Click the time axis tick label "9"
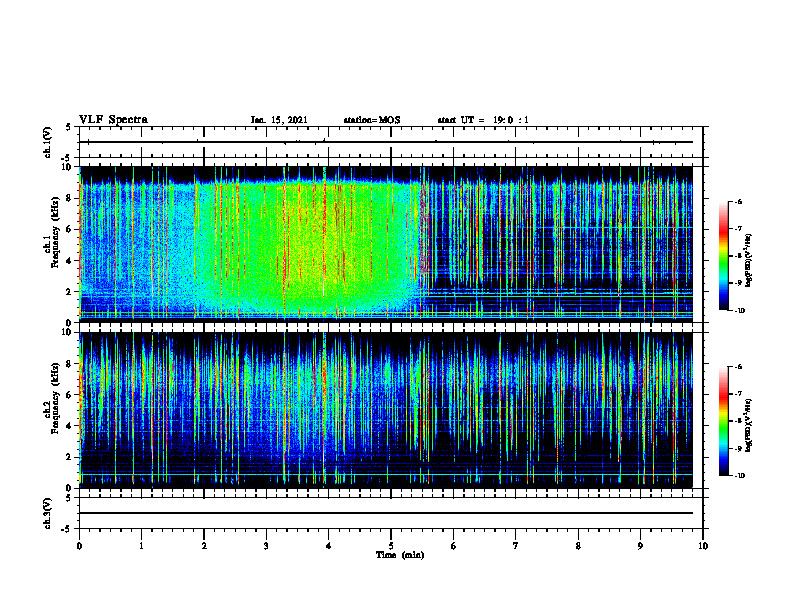The image size is (792, 612). tap(640, 546)
